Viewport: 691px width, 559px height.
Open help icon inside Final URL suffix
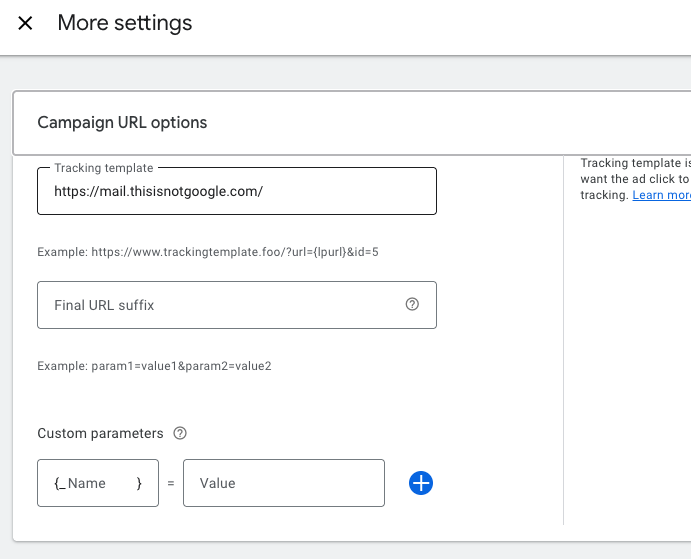coord(412,305)
